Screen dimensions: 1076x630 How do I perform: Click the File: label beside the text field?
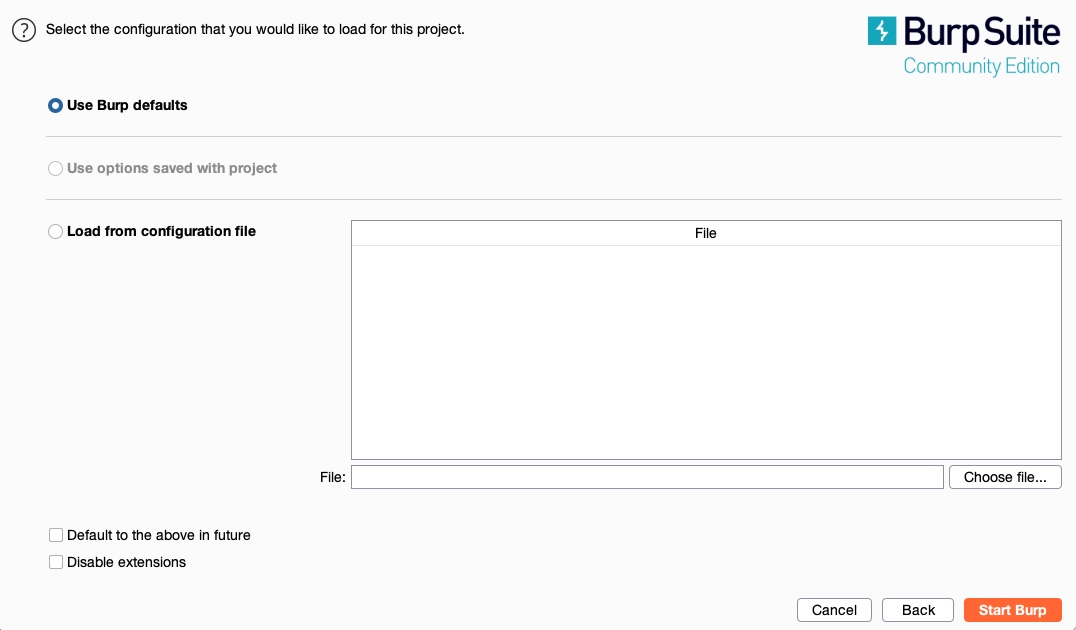(x=333, y=478)
